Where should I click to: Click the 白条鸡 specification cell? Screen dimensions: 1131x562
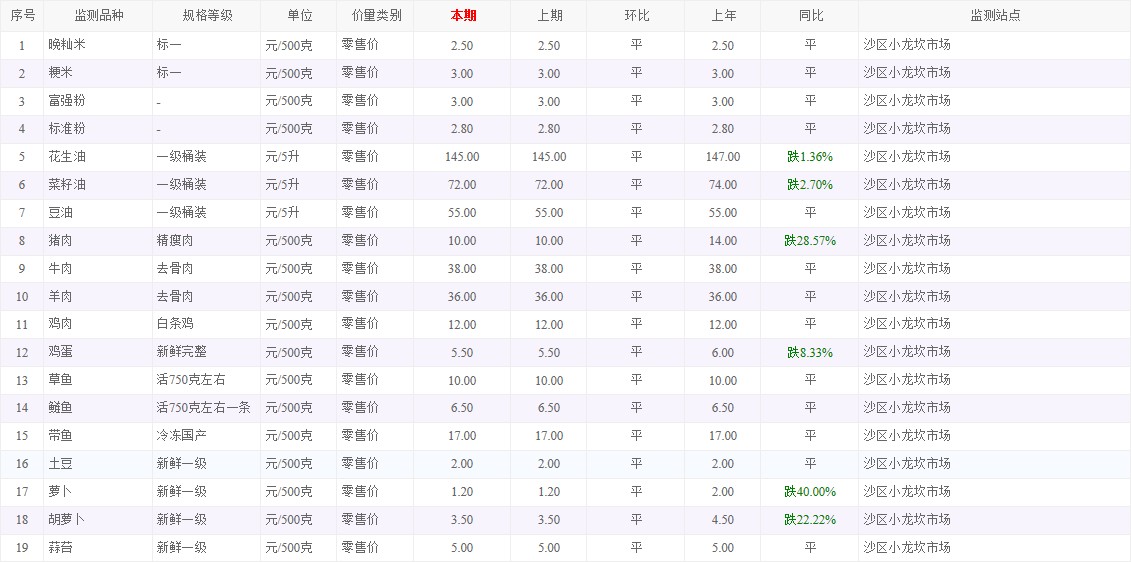tap(206, 325)
